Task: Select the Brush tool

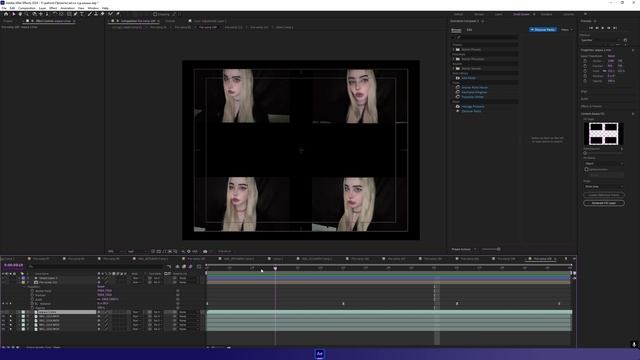Action: coord(90,14)
